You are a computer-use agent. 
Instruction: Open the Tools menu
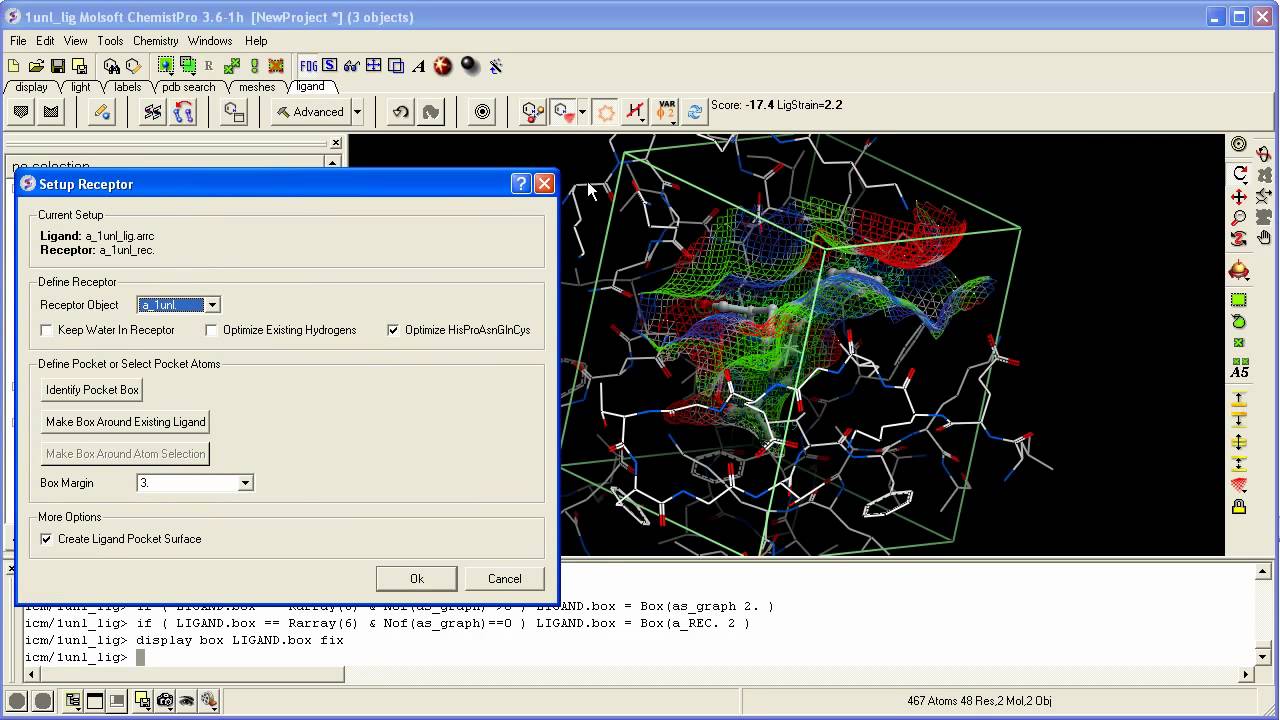tap(110, 41)
